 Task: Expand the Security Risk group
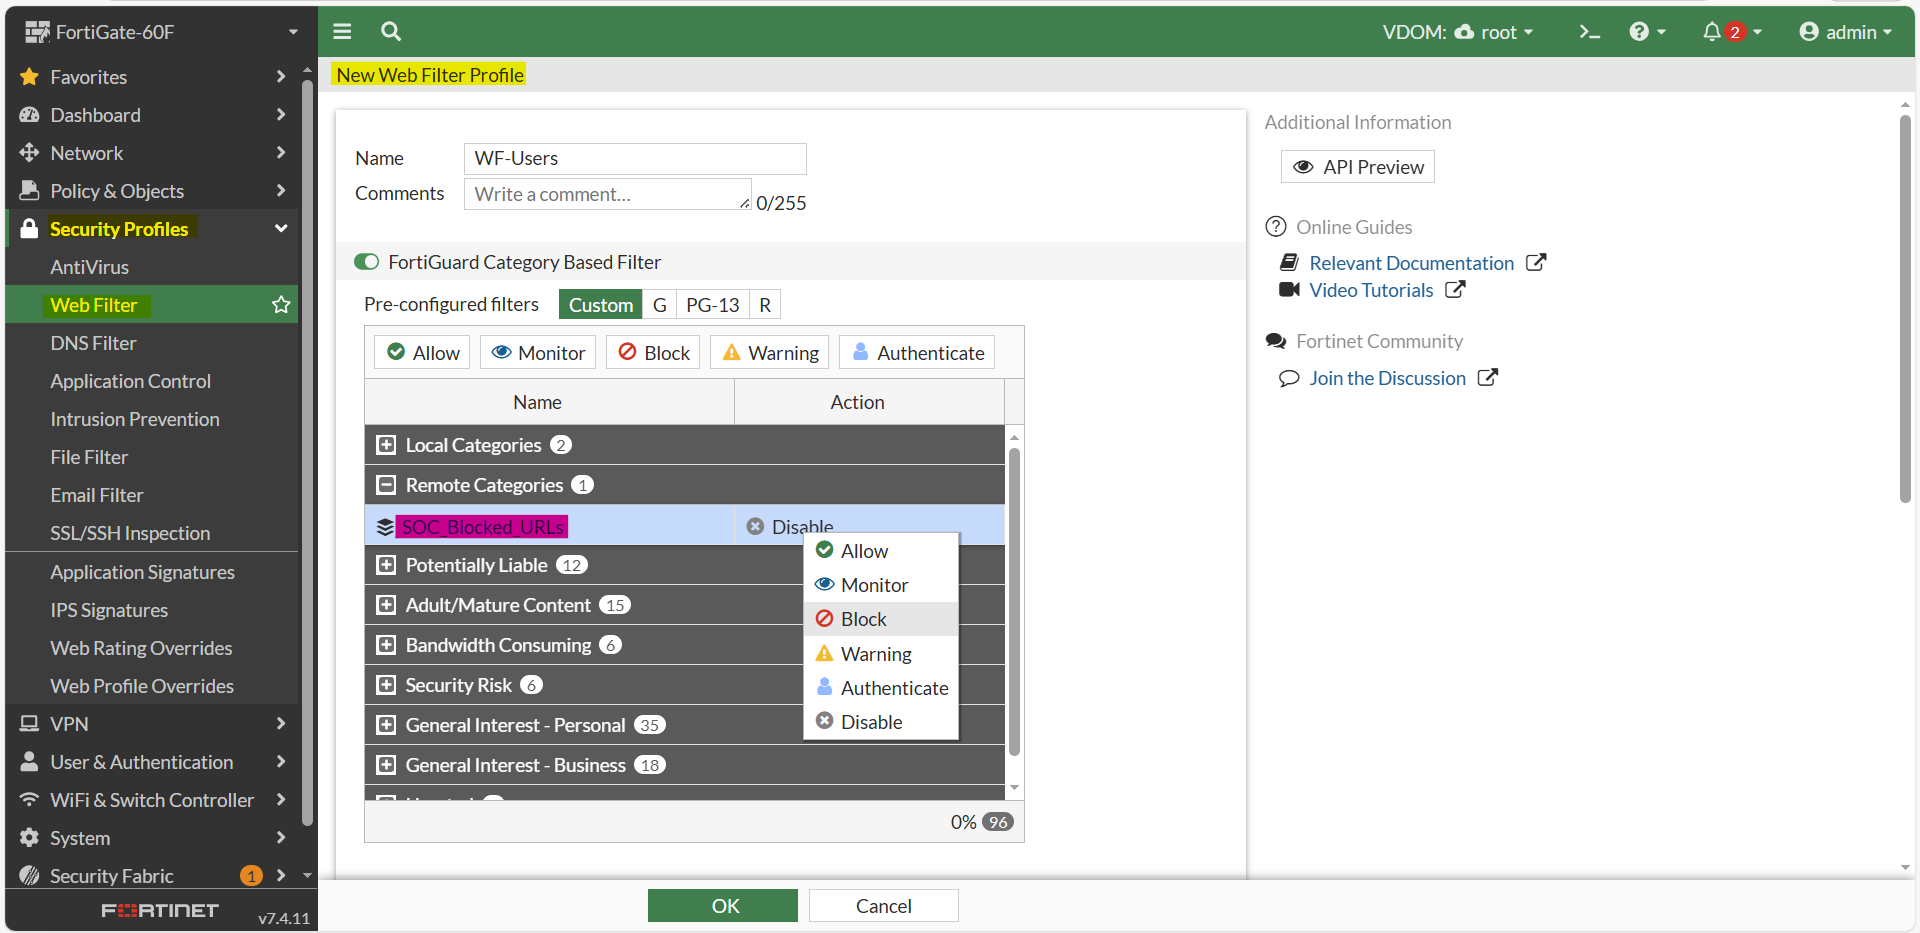(386, 685)
